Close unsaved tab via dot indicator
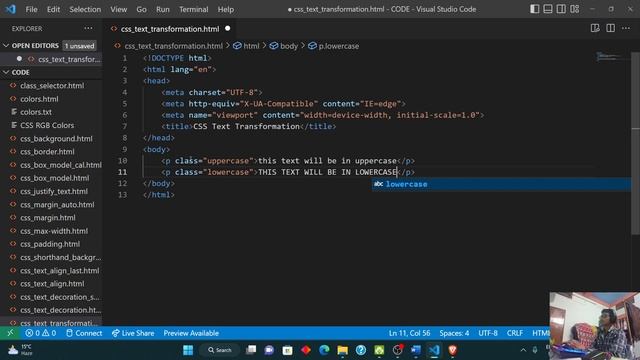Viewport: 640px width, 360px height. tap(228, 29)
